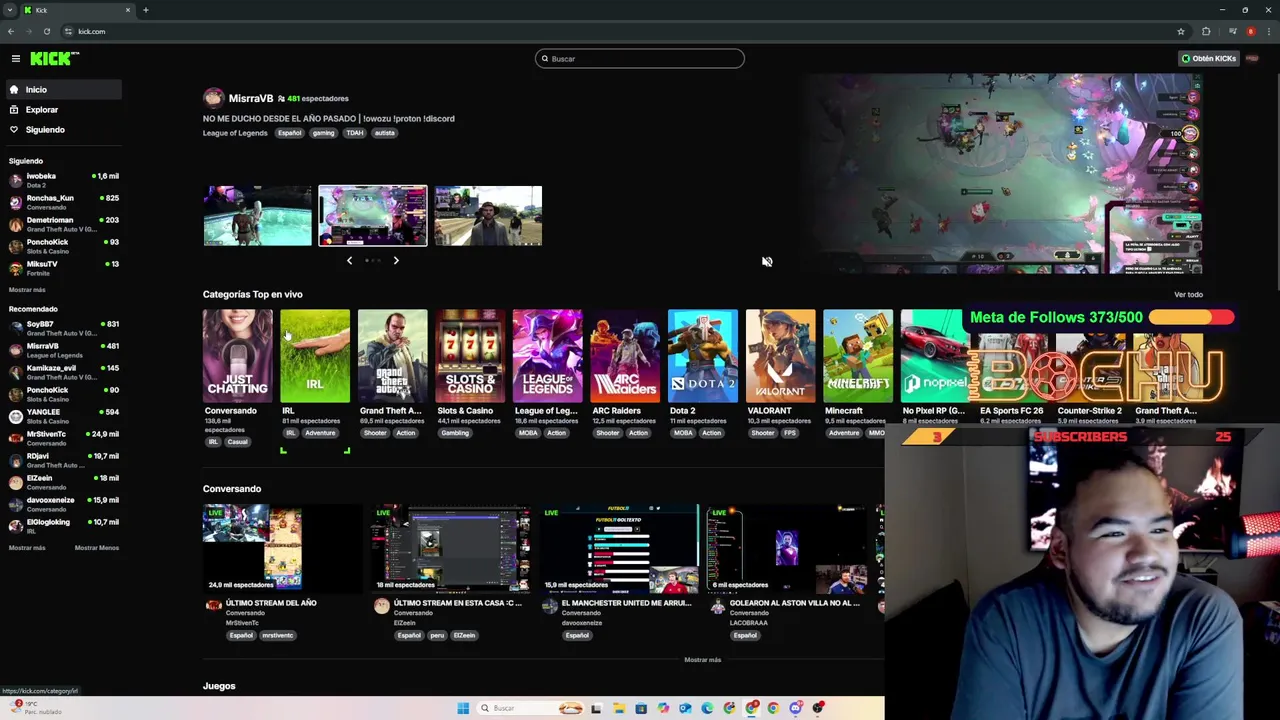Screen dimensions: 1280x720
Task: Expand Recomendado list with Mostrar más
Action: point(27,548)
